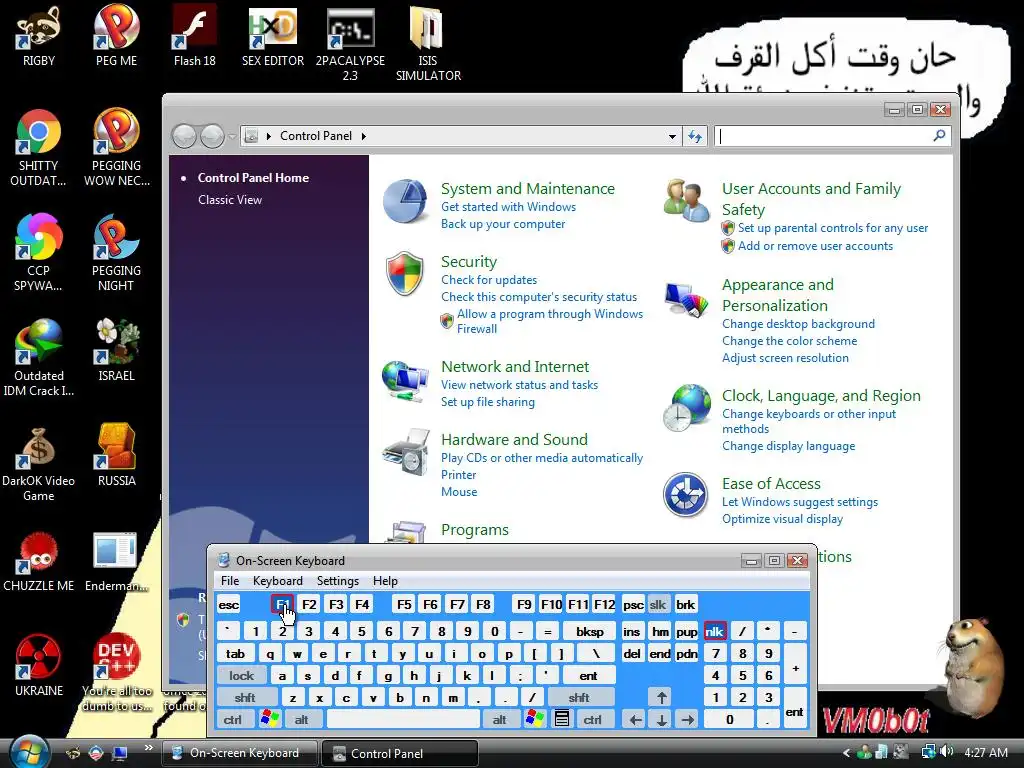Click Back up your computer link
Viewport: 1024px width, 768px height.
[x=503, y=223]
